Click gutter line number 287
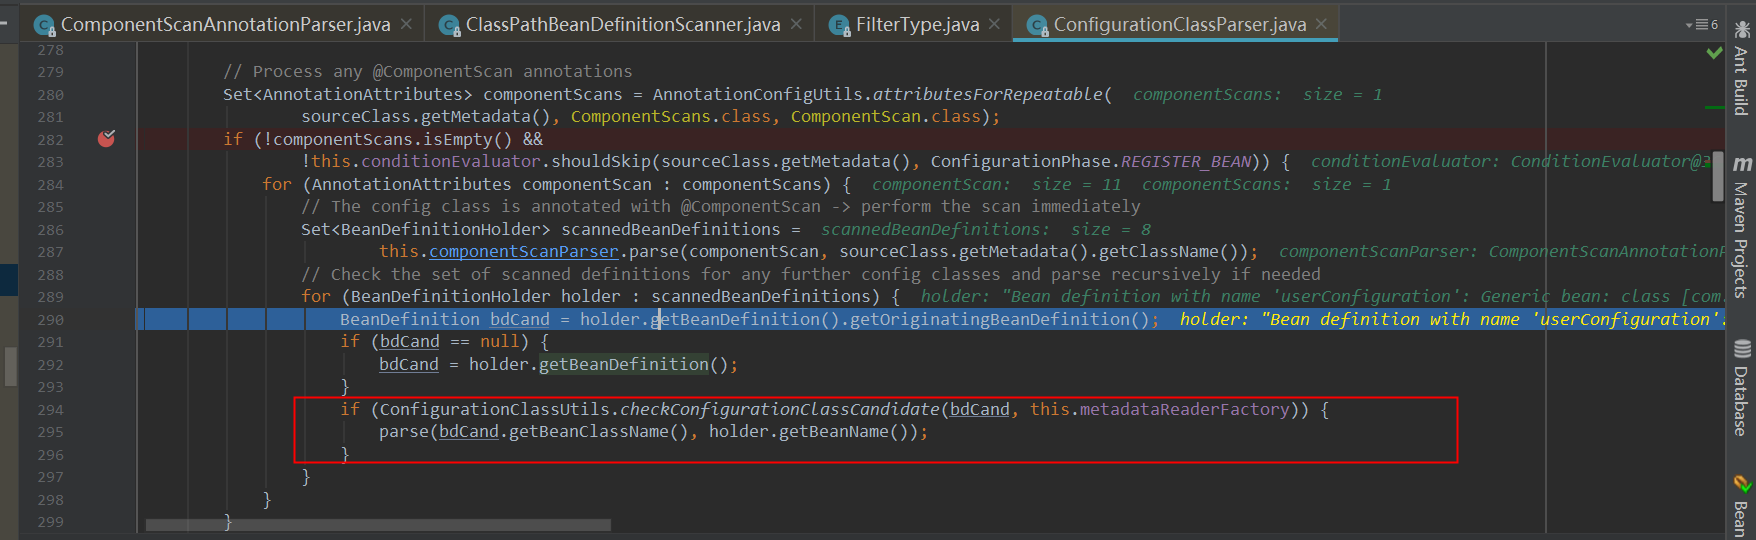Viewport: 1756px width, 540px height. [50, 252]
